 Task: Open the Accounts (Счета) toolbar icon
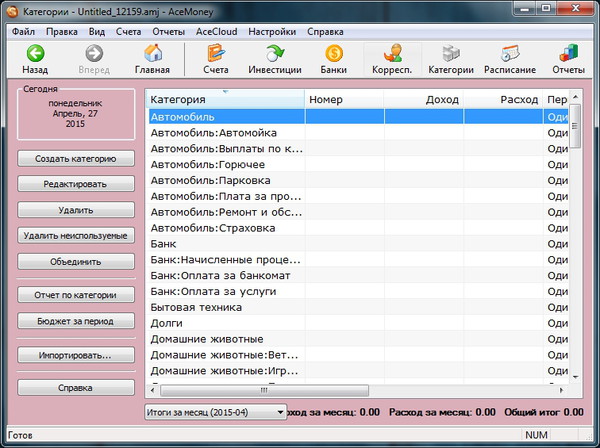pyautogui.click(x=216, y=54)
